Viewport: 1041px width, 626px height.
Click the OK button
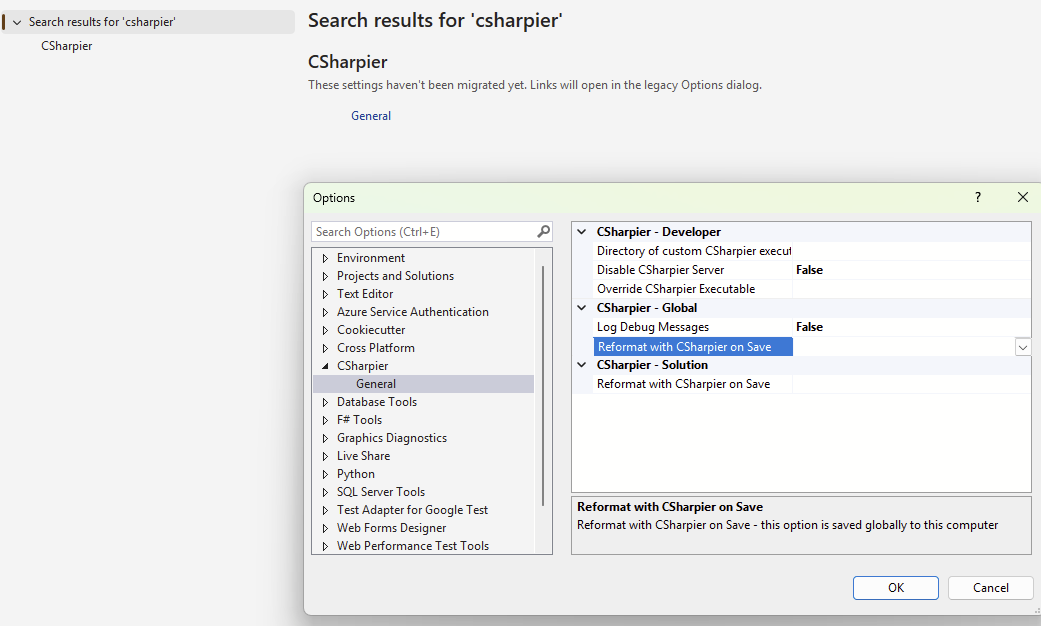[x=895, y=588]
